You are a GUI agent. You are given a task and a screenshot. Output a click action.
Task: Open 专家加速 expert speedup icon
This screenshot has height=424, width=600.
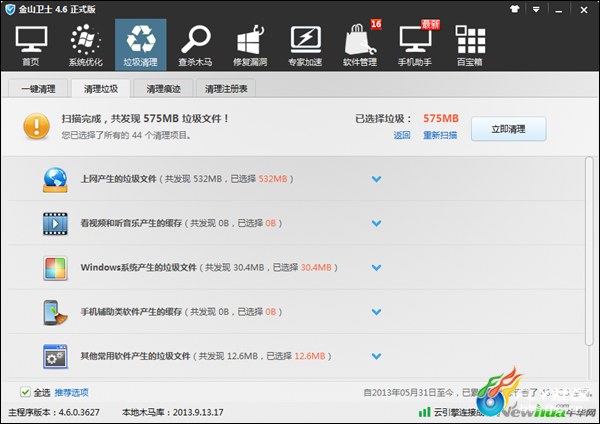[x=305, y=45]
